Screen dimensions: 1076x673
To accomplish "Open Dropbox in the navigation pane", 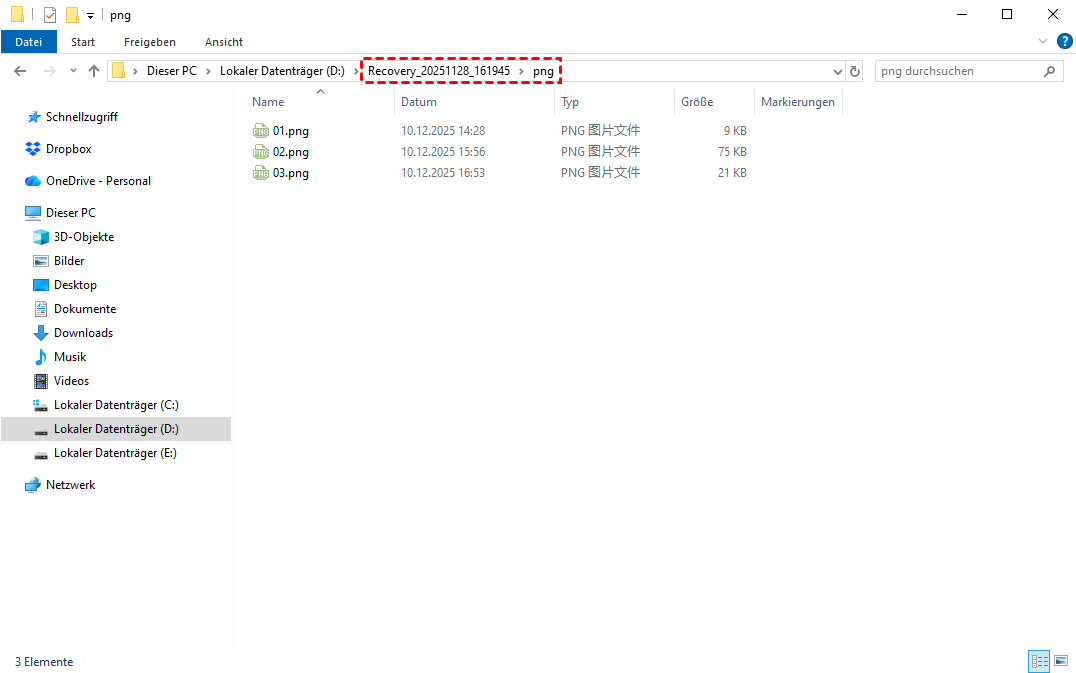I will 68,149.
